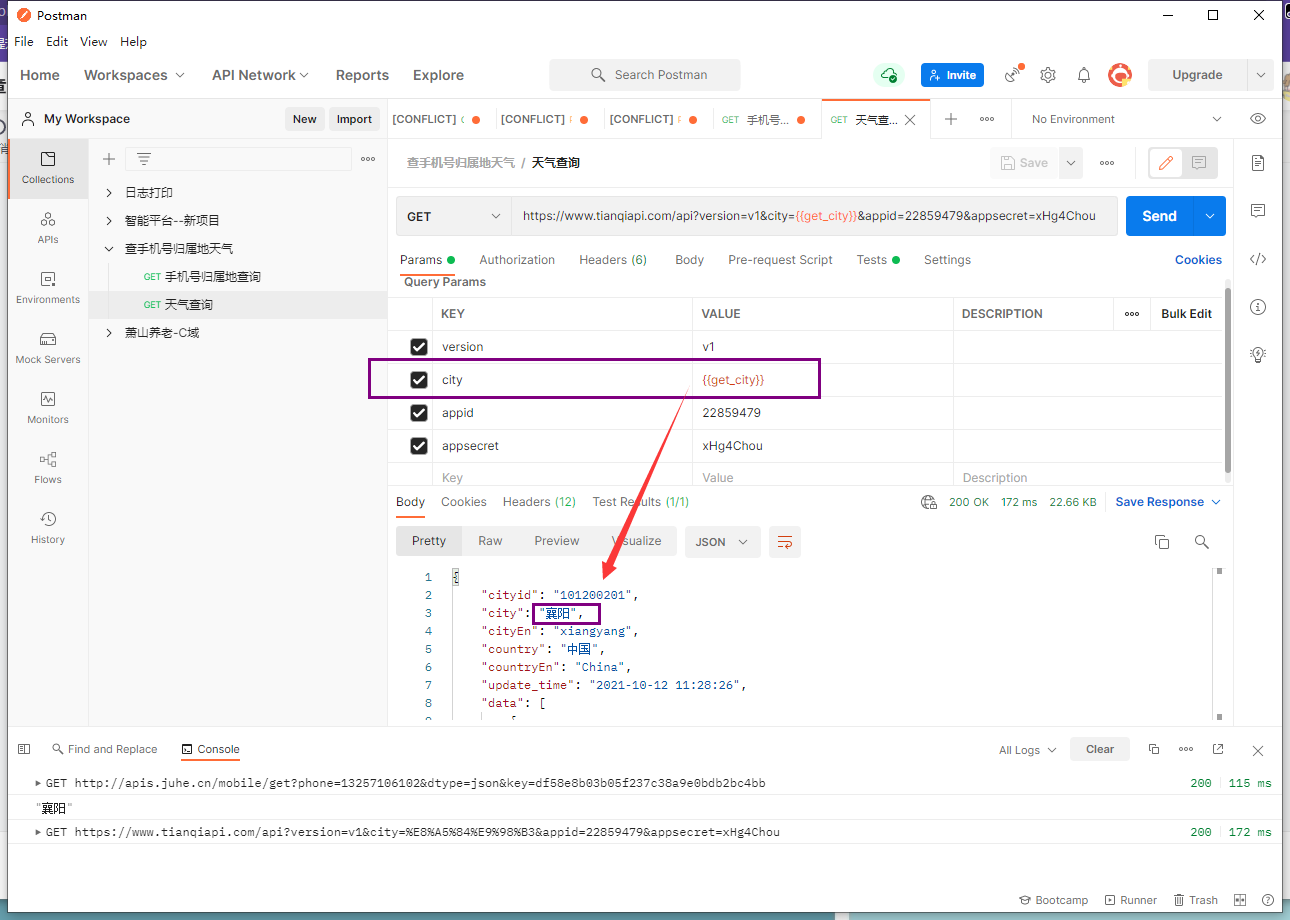Open the lightbulb related collections icon
This screenshot has height=920, width=1290.
(x=1258, y=354)
